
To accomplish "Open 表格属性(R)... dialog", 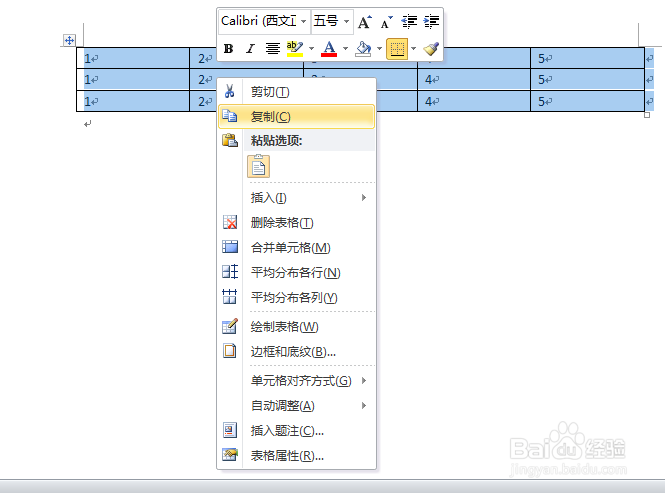I will [x=296, y=456].
